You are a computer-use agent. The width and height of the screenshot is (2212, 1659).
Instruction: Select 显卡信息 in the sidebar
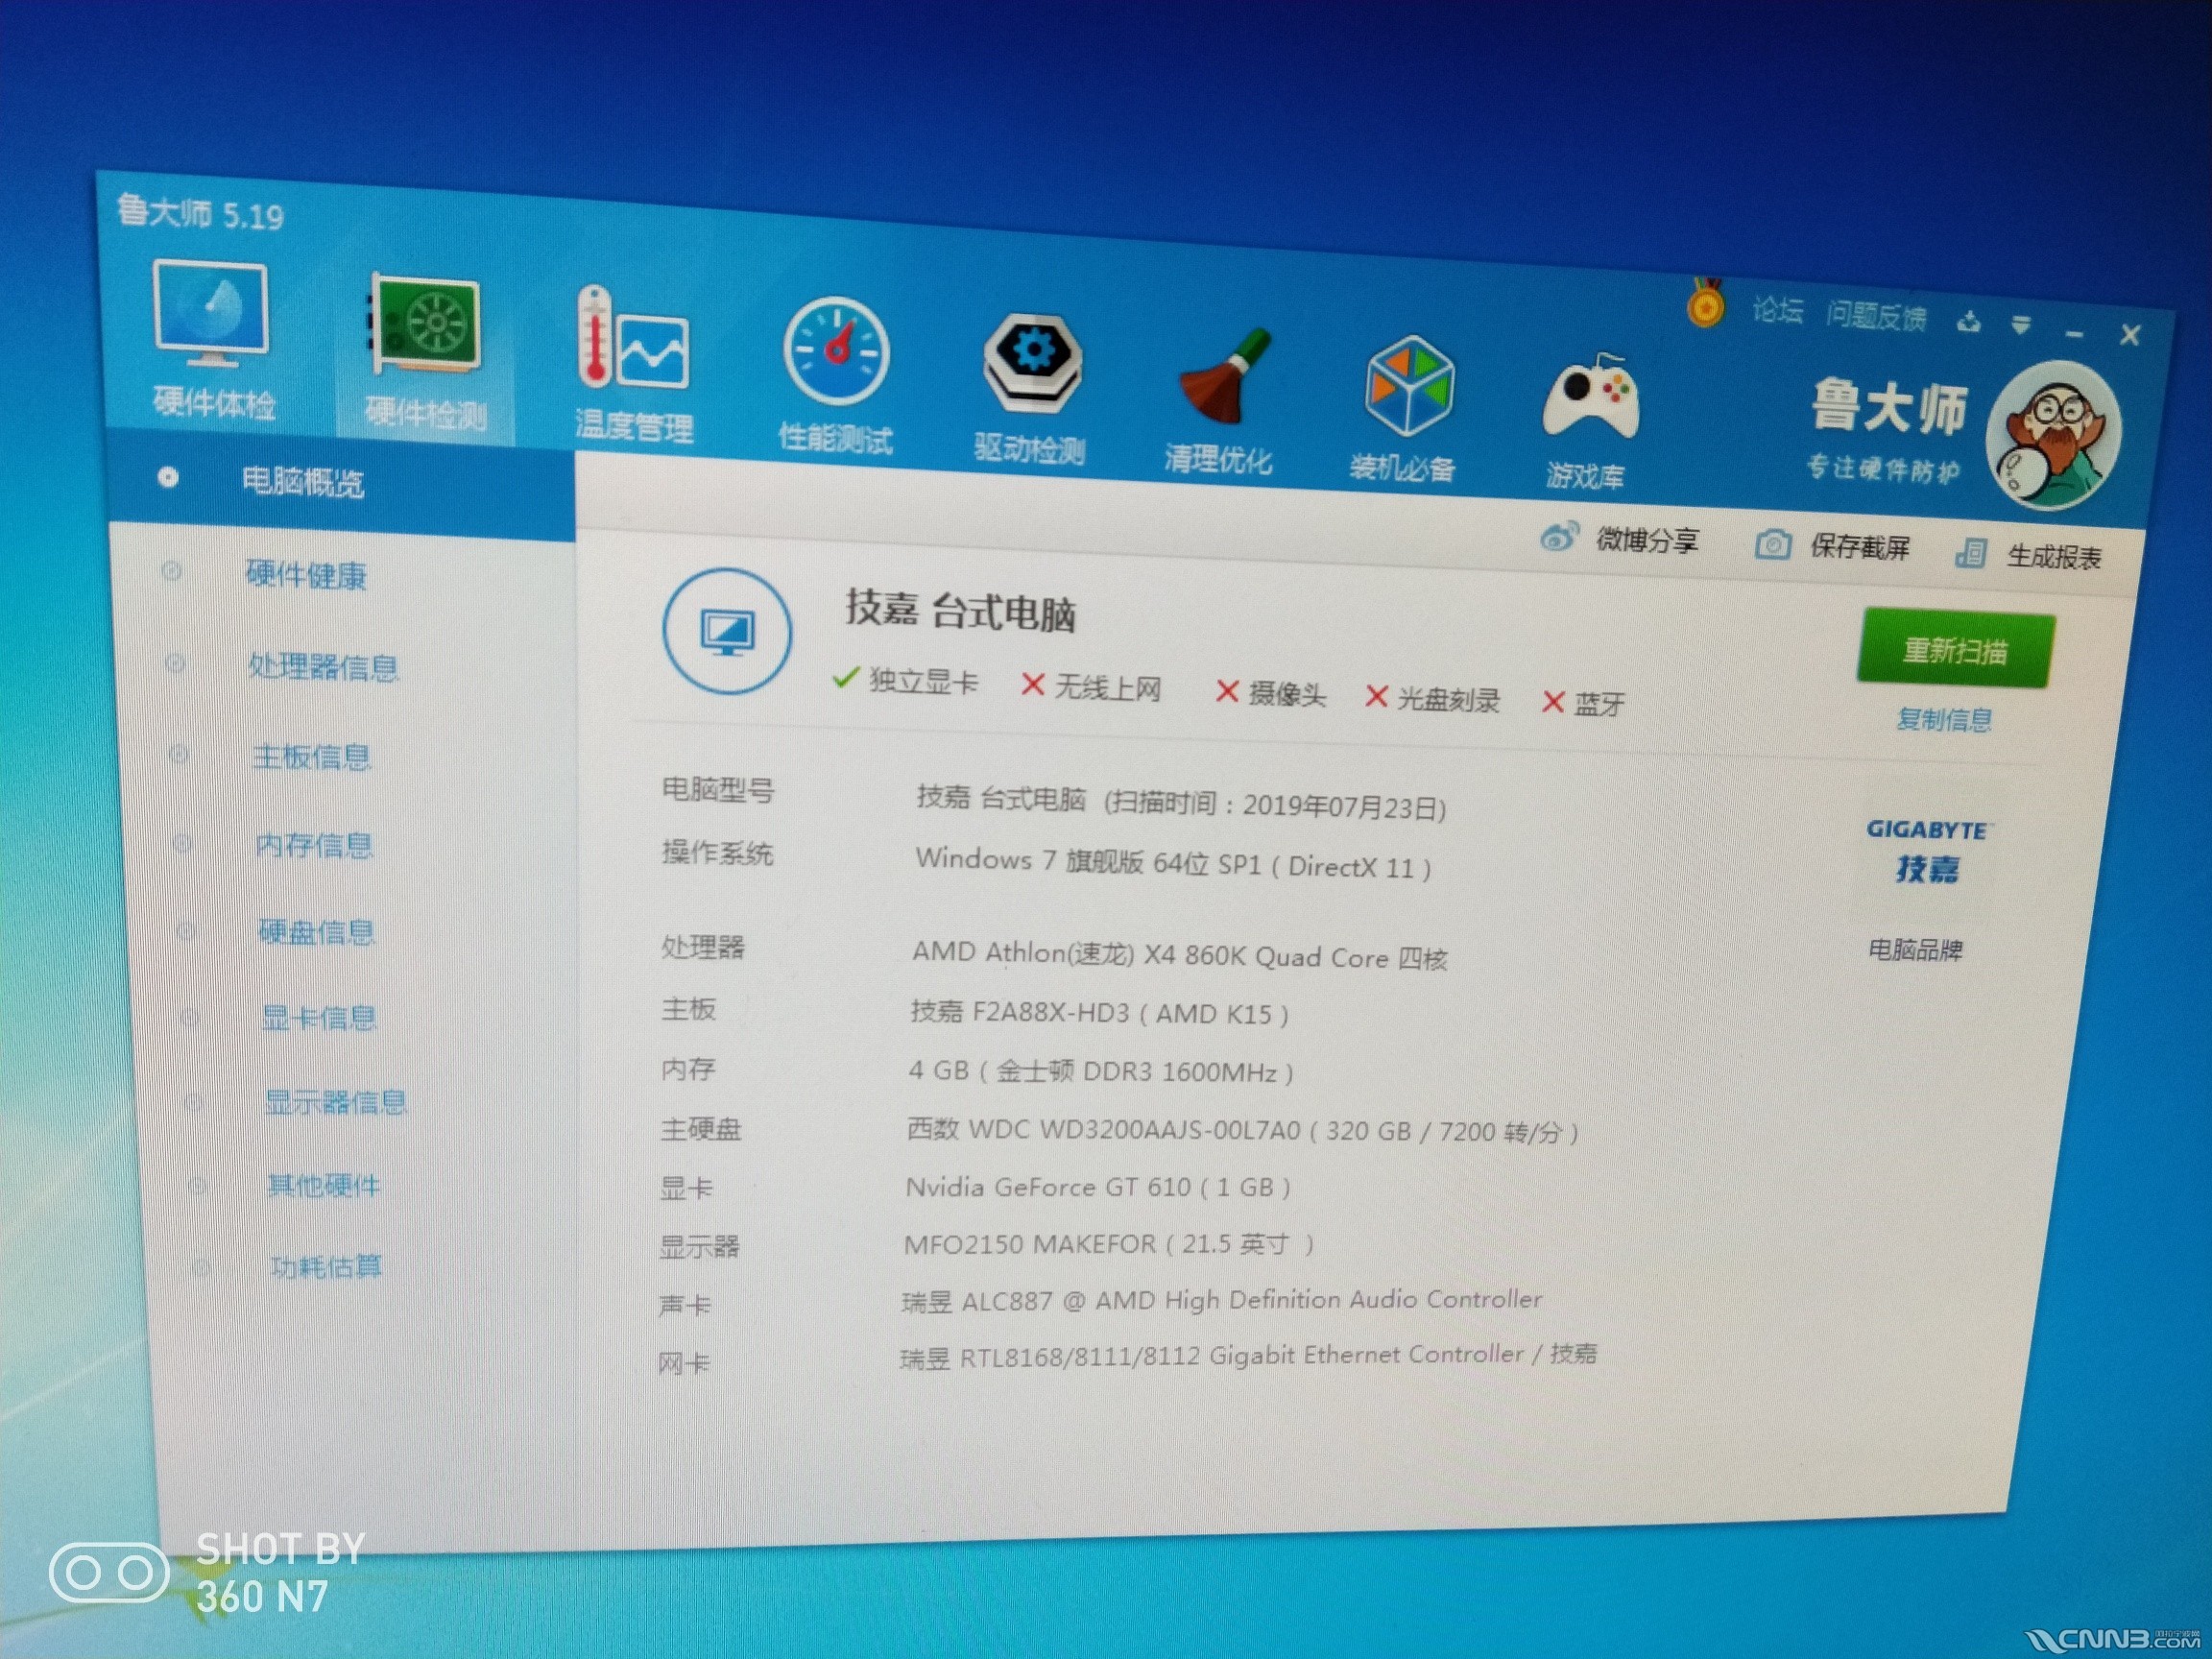tap(319, 1018)
